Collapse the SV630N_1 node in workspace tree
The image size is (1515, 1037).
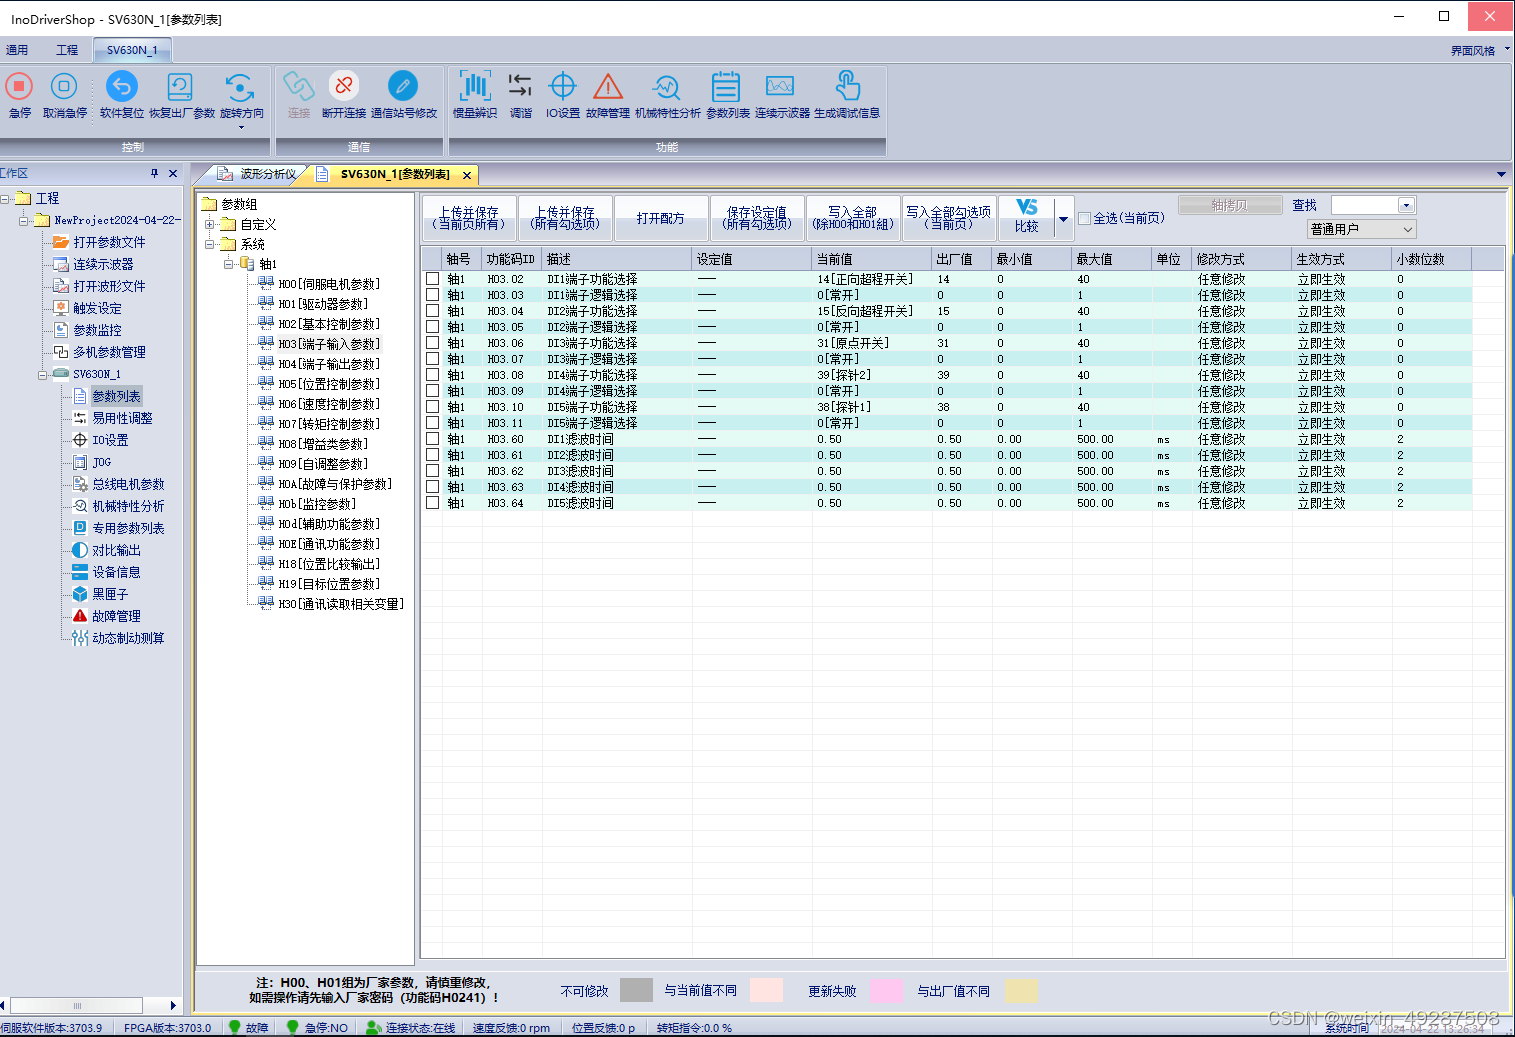(x=43, y=374)
